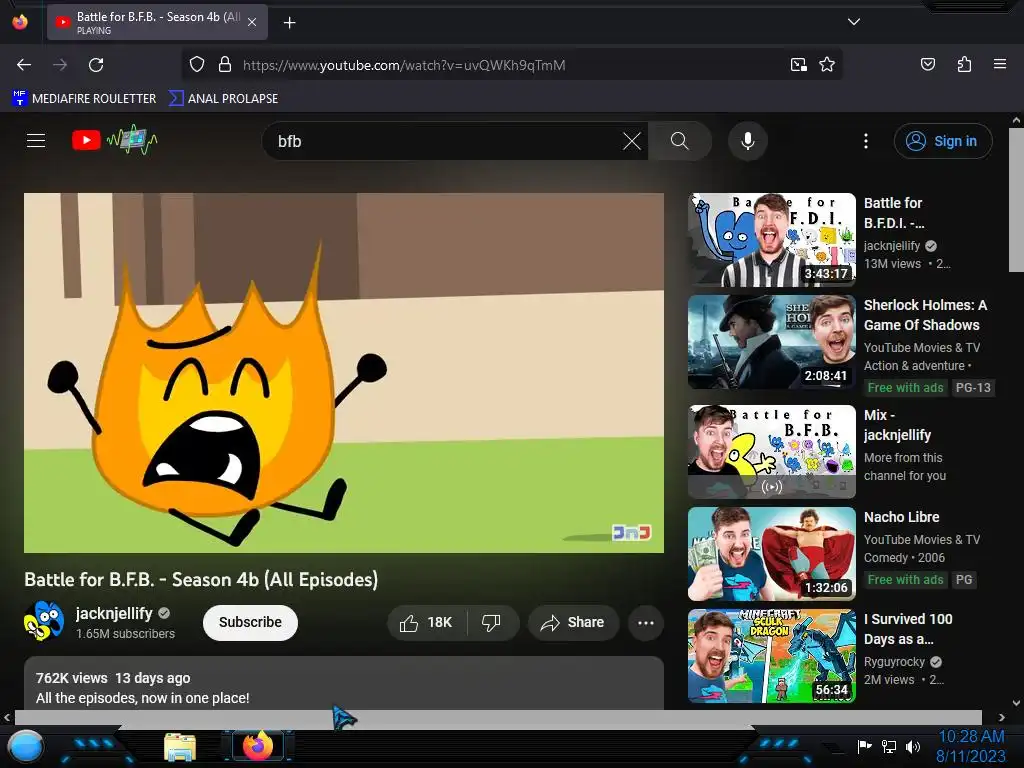Close the Battle for B.F.B. tab
This screenshot has height=768, width=1024.
252,22
